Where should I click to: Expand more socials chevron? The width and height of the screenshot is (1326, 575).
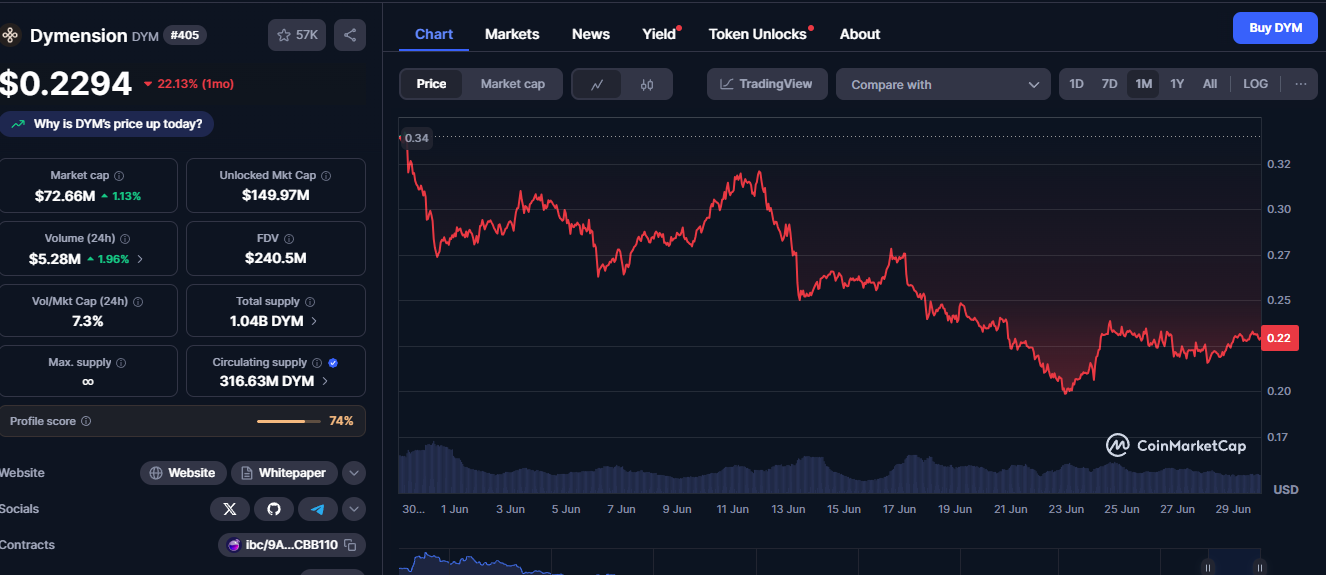tap(354, 509)
